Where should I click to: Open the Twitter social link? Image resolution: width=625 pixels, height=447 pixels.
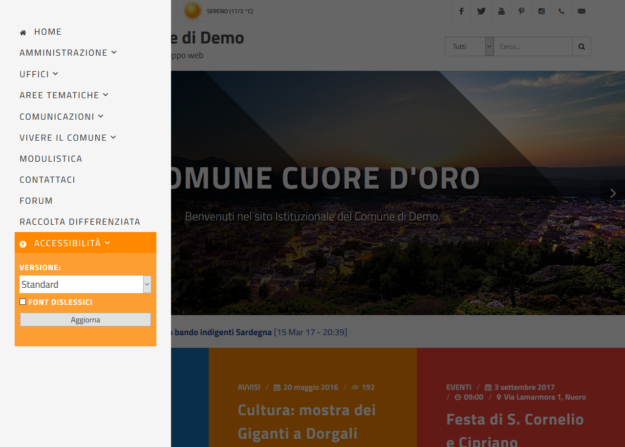pyautogui.click(x=481, y=11)
